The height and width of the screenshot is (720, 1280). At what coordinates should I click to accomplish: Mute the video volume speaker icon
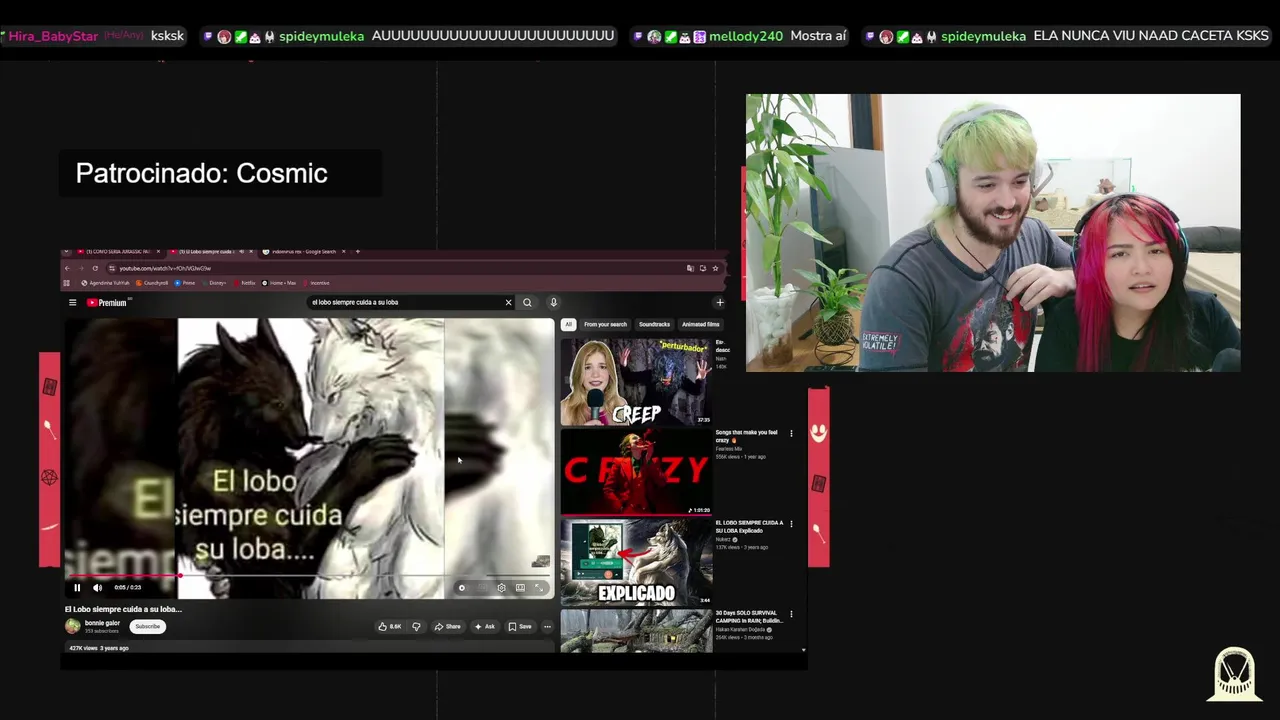[97, 588]
